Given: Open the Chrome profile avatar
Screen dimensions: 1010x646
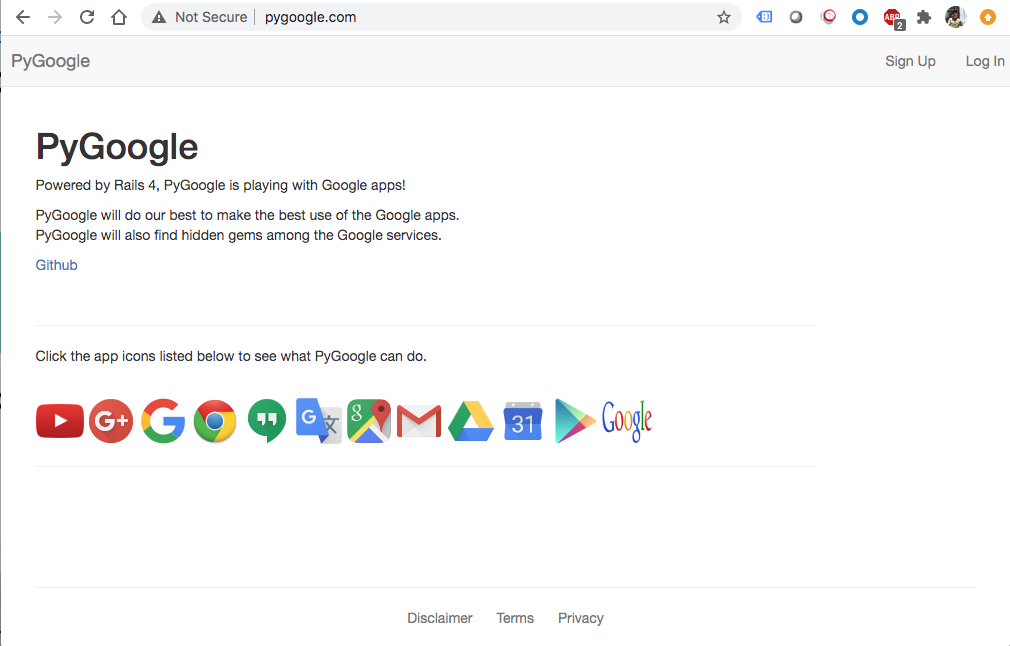Looking at the screenshot, I should pos(956,17).
